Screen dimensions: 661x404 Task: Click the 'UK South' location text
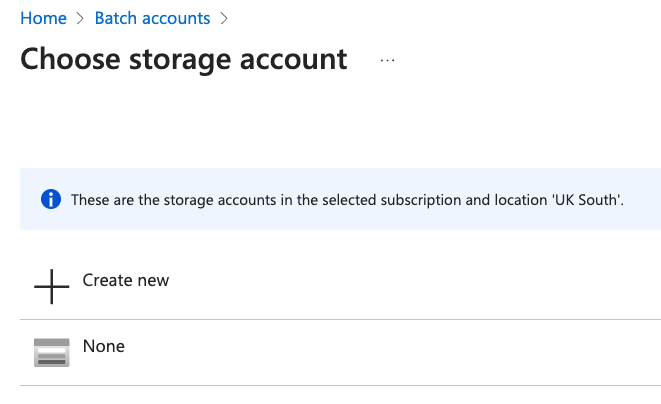pyautogui.click(x=587, y=200)
